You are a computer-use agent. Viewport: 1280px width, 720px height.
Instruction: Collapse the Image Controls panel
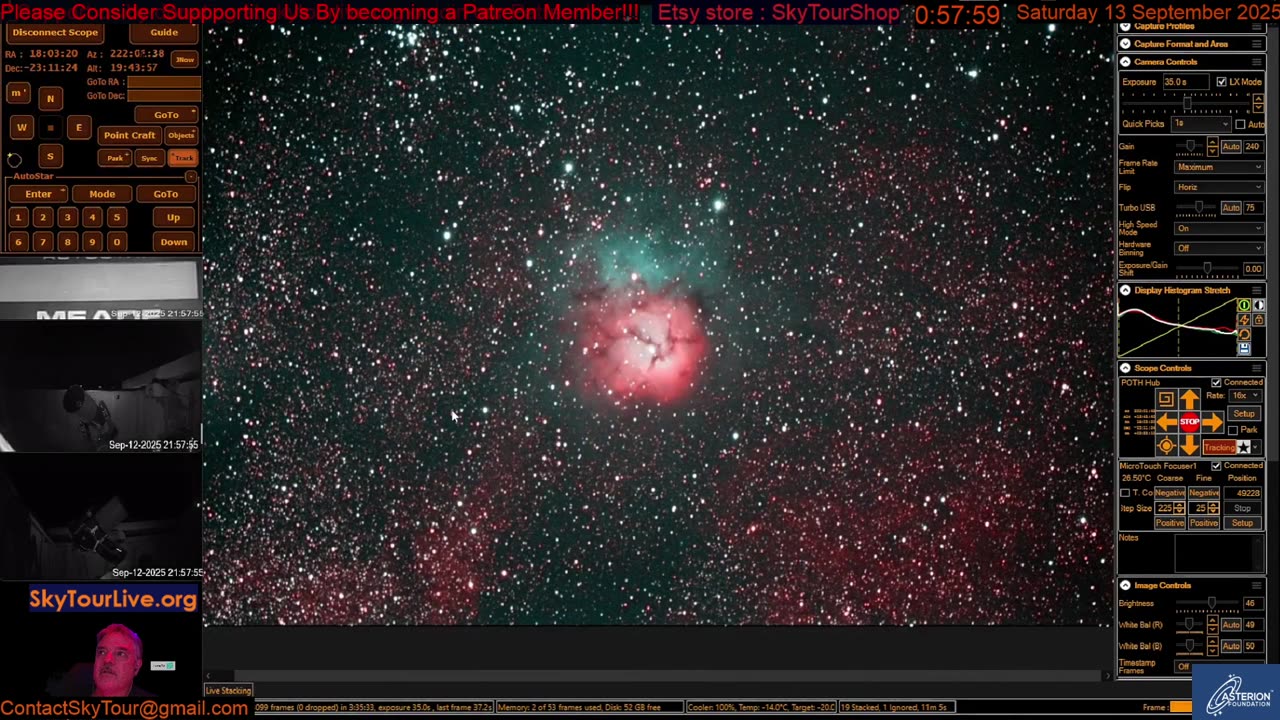point(1125,585)
